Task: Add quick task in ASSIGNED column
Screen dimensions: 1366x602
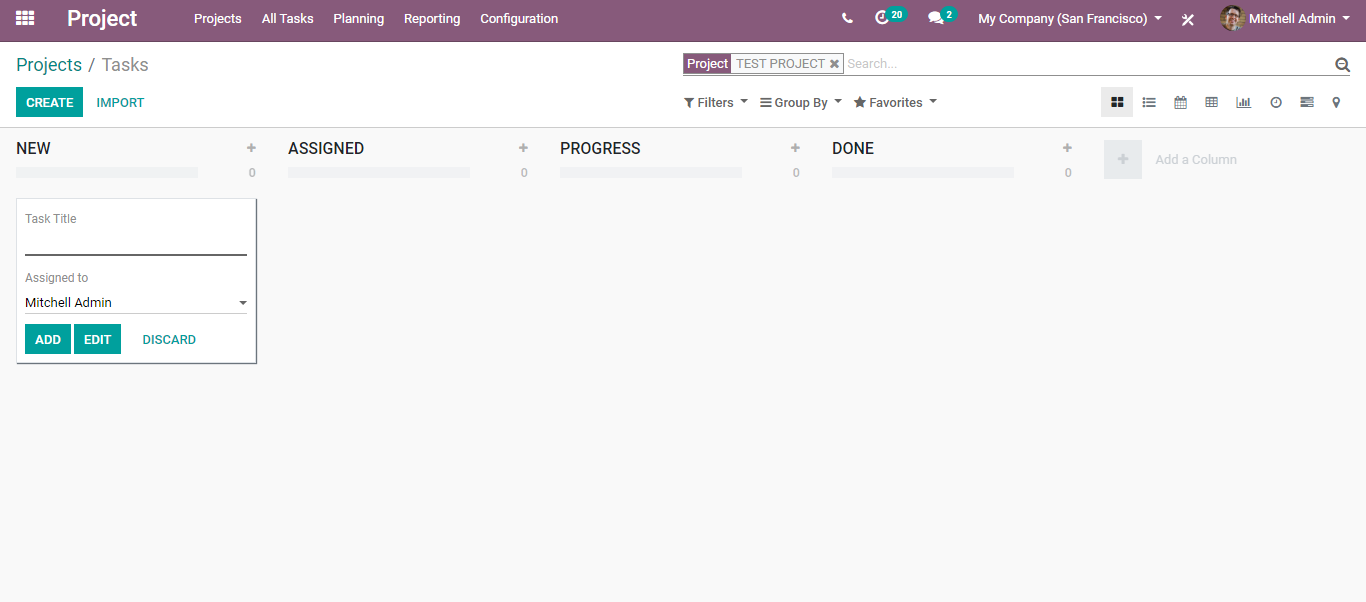Action: (x=523, y=148)
